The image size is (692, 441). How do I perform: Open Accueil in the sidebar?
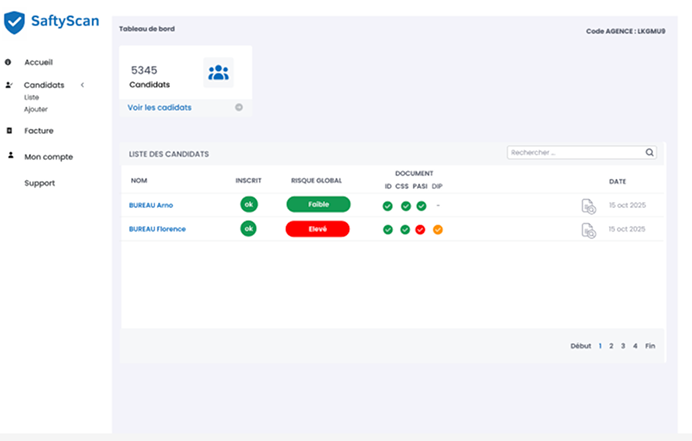39,62
